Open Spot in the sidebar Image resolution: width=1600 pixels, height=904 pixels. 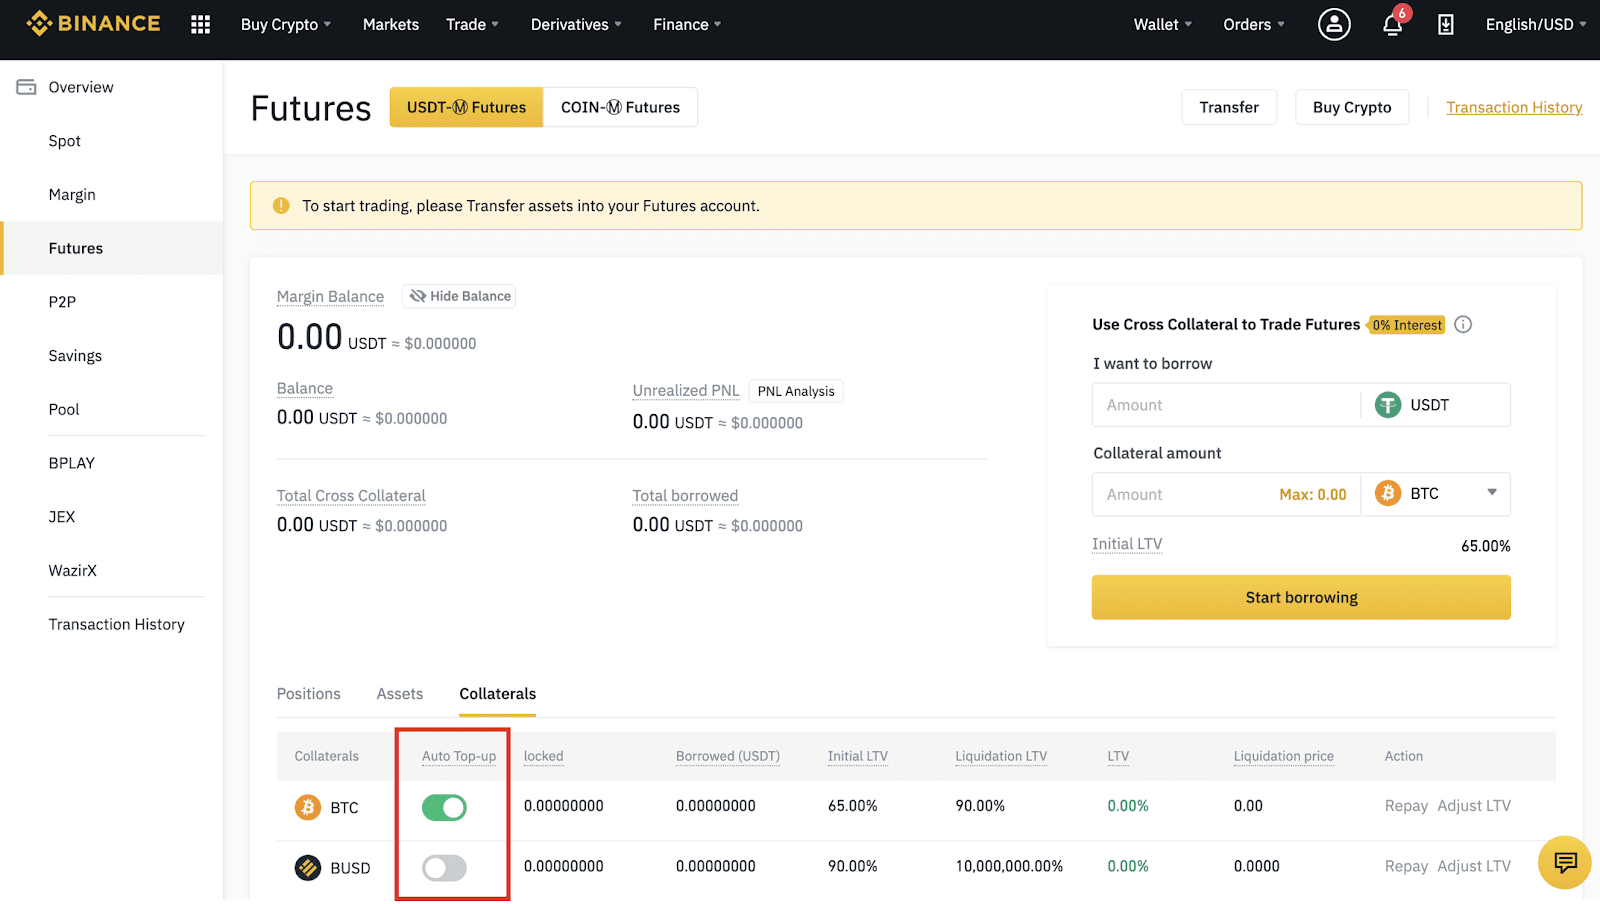coord(65,141)
